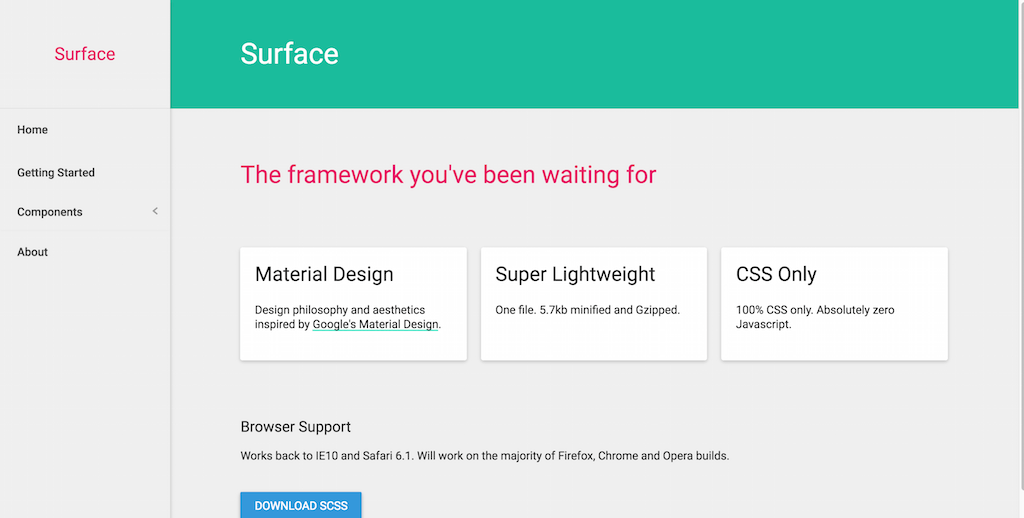Click the framework tagline heading

(x=448, y=175)
